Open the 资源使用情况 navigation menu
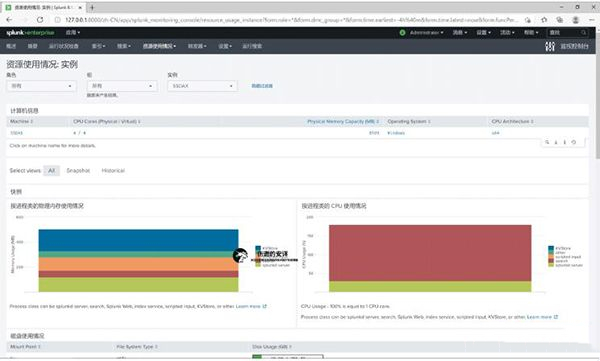 tap(160, 46)
